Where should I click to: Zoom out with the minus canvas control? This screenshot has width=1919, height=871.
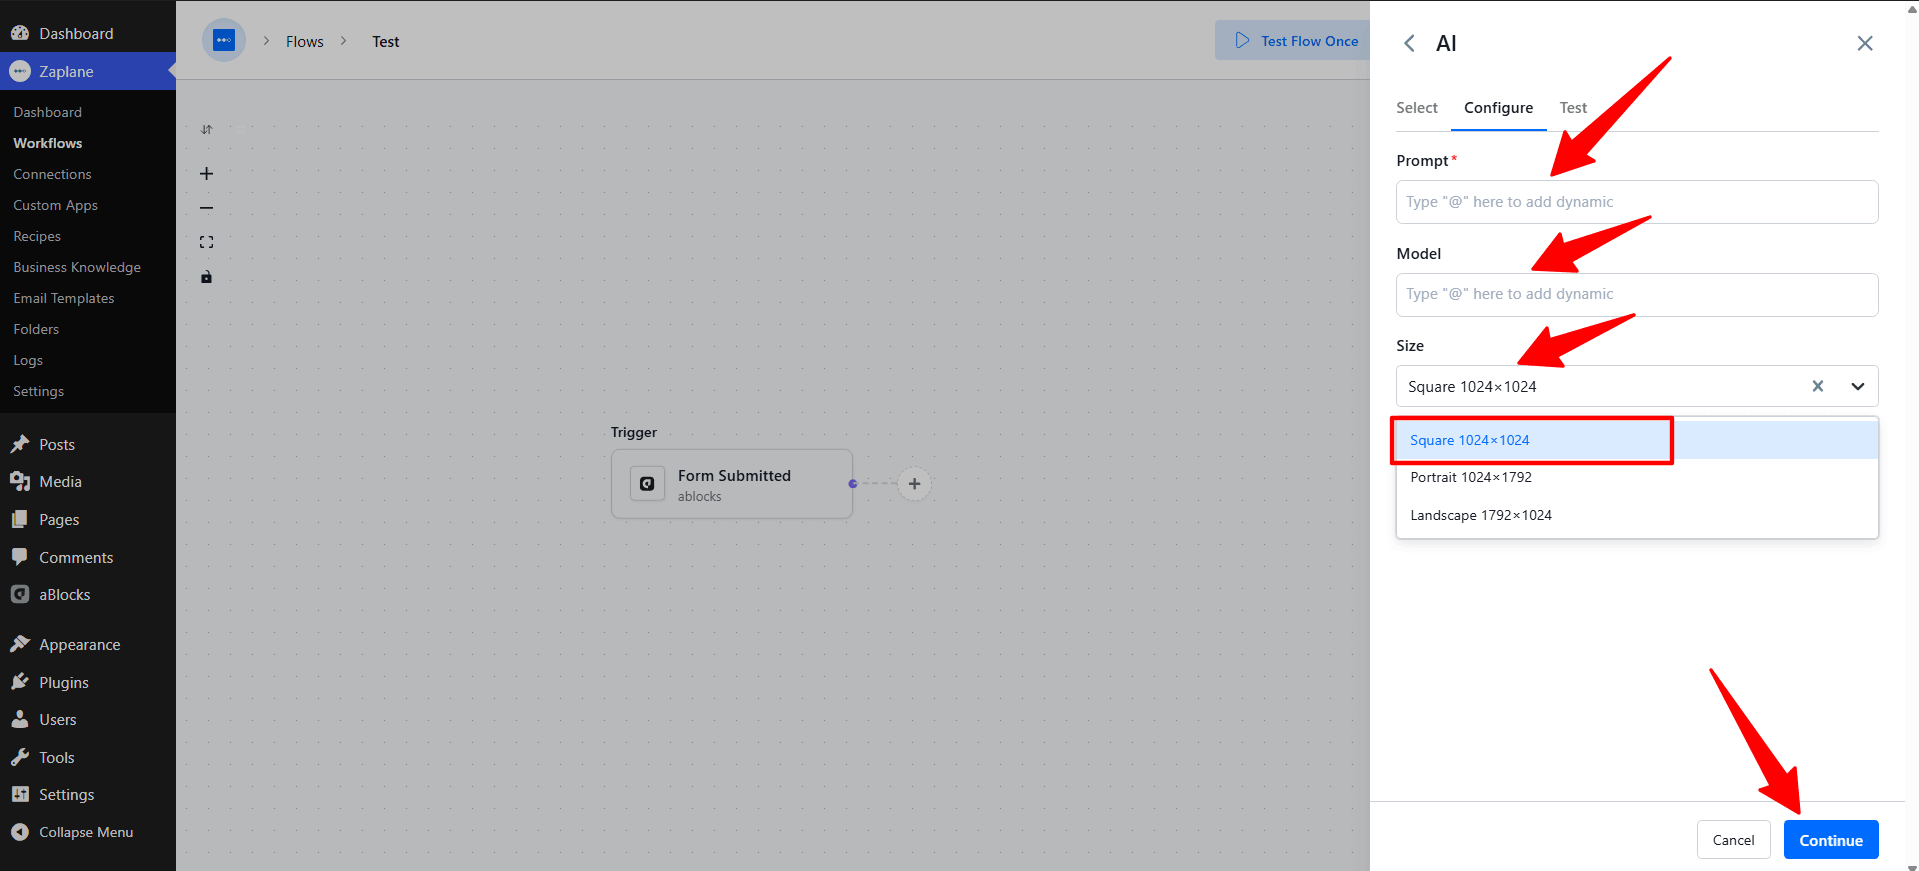click(206, 208)
